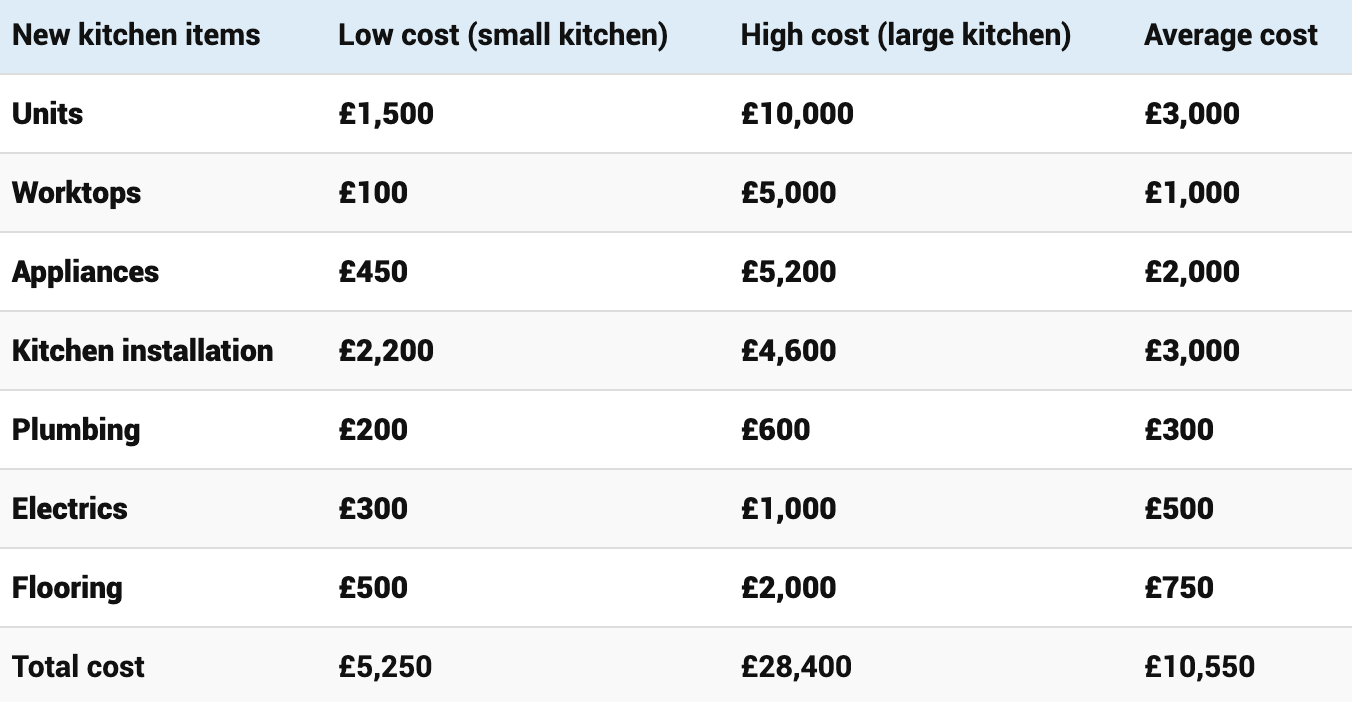Select the £100 low cost for Worktops

pyautogui.click(x=373, y=192)
